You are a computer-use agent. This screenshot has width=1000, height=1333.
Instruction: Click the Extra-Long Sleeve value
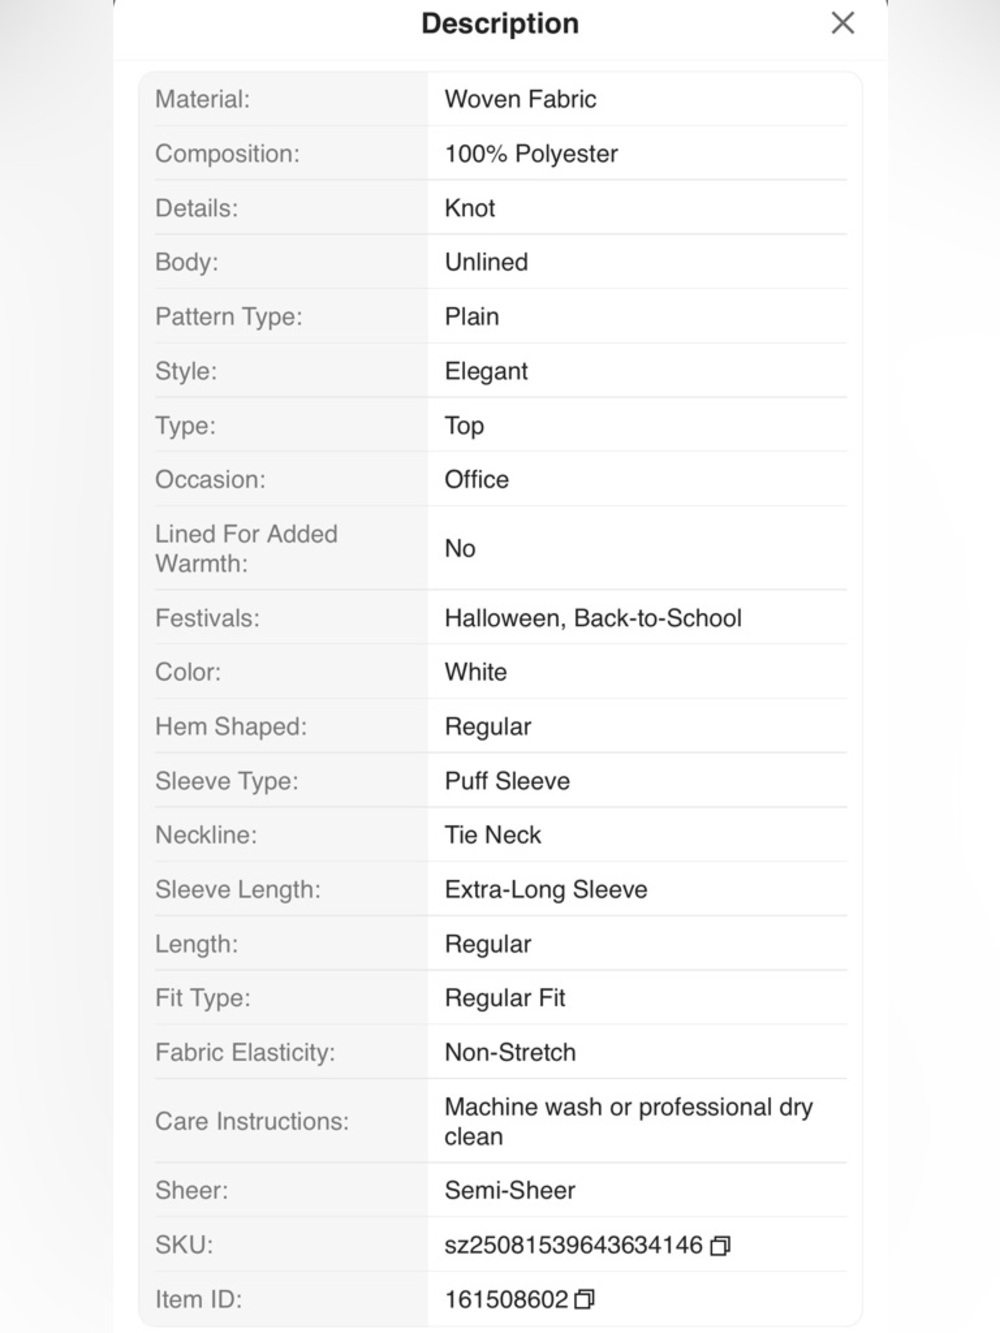(x=546, y=890)
